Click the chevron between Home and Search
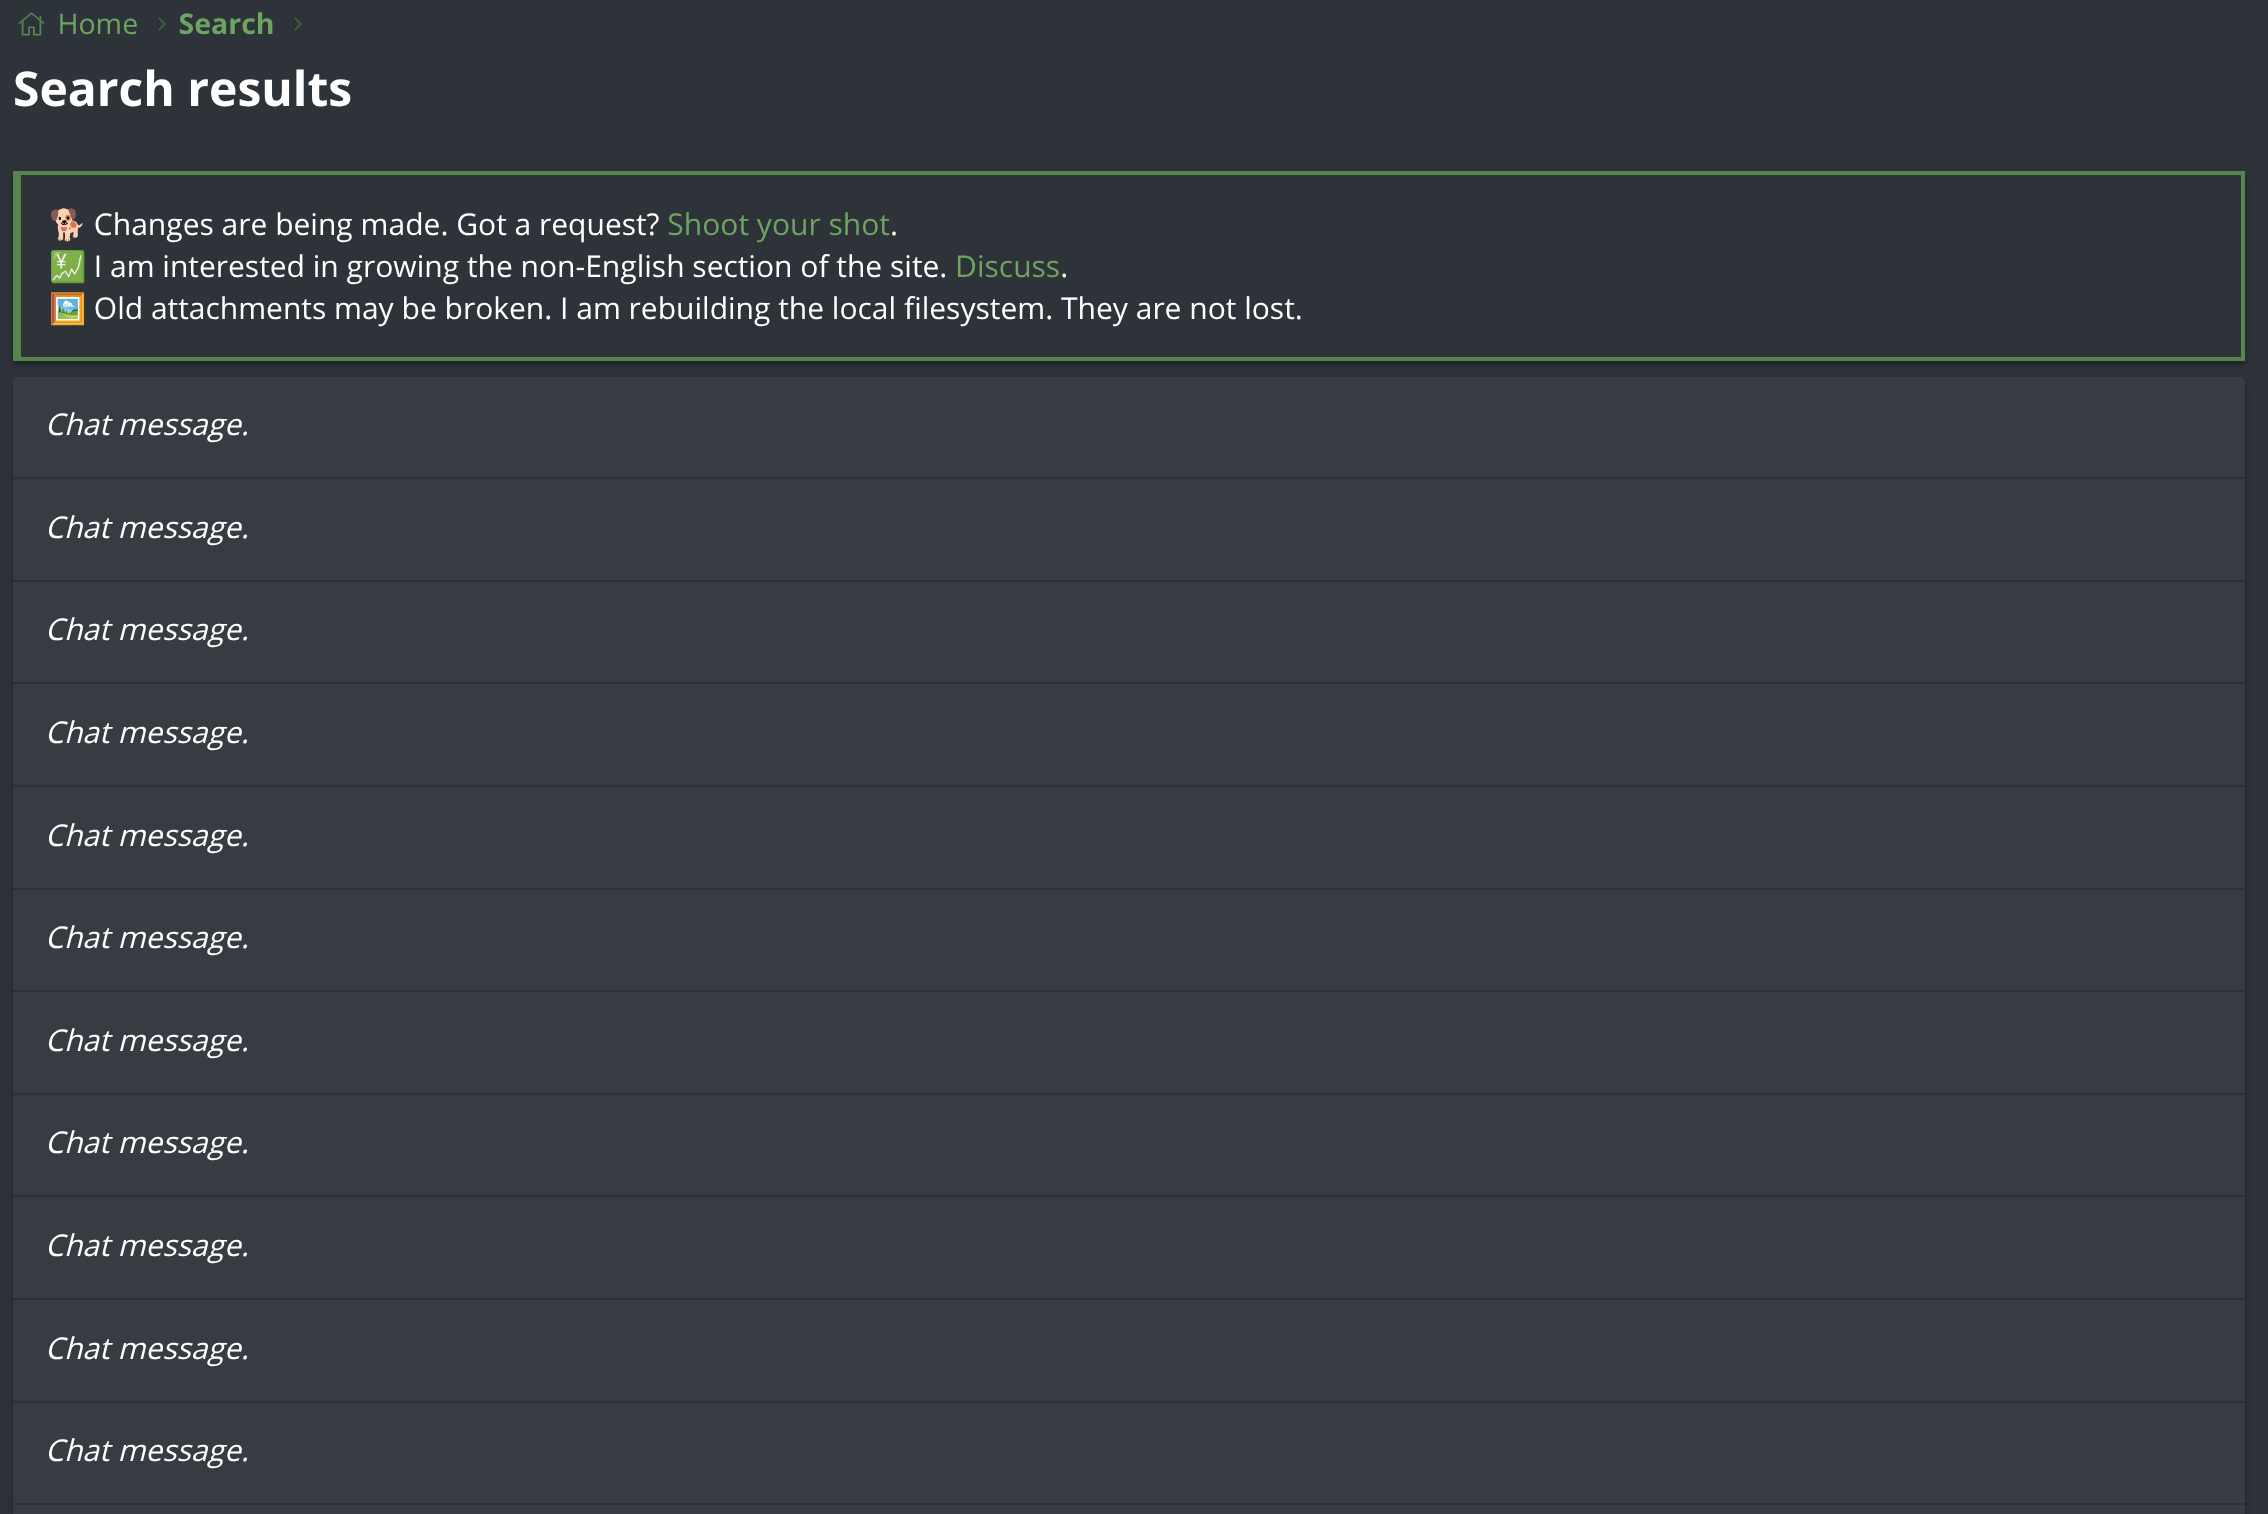The height and width of the screenshot is (1514, 2268). pos(161,24)
